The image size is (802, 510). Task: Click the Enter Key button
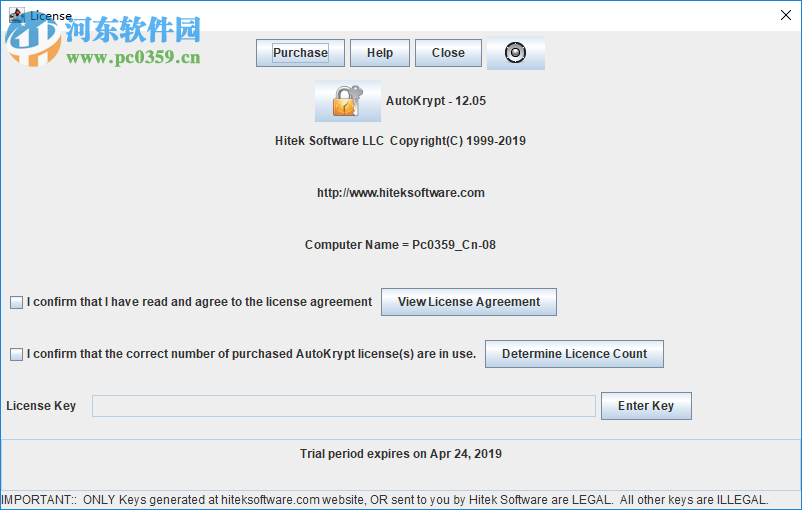[646, 406]
